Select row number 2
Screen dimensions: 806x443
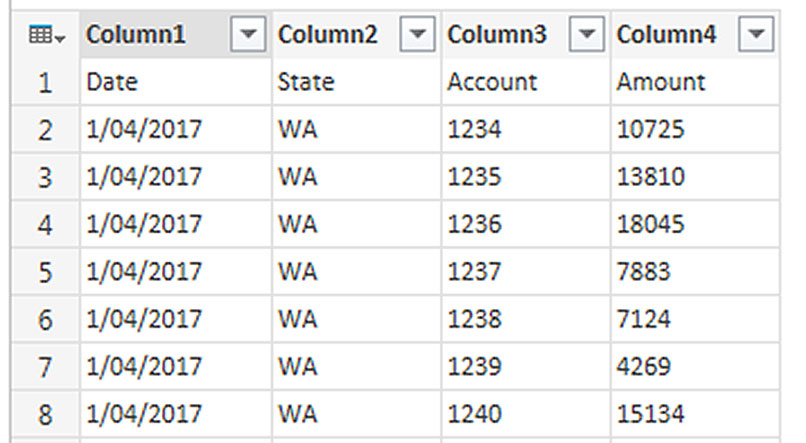pyautogui.click(x=46, y=130)
